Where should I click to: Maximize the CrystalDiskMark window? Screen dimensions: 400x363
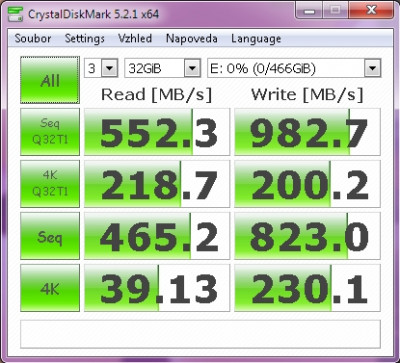[336, 11]
